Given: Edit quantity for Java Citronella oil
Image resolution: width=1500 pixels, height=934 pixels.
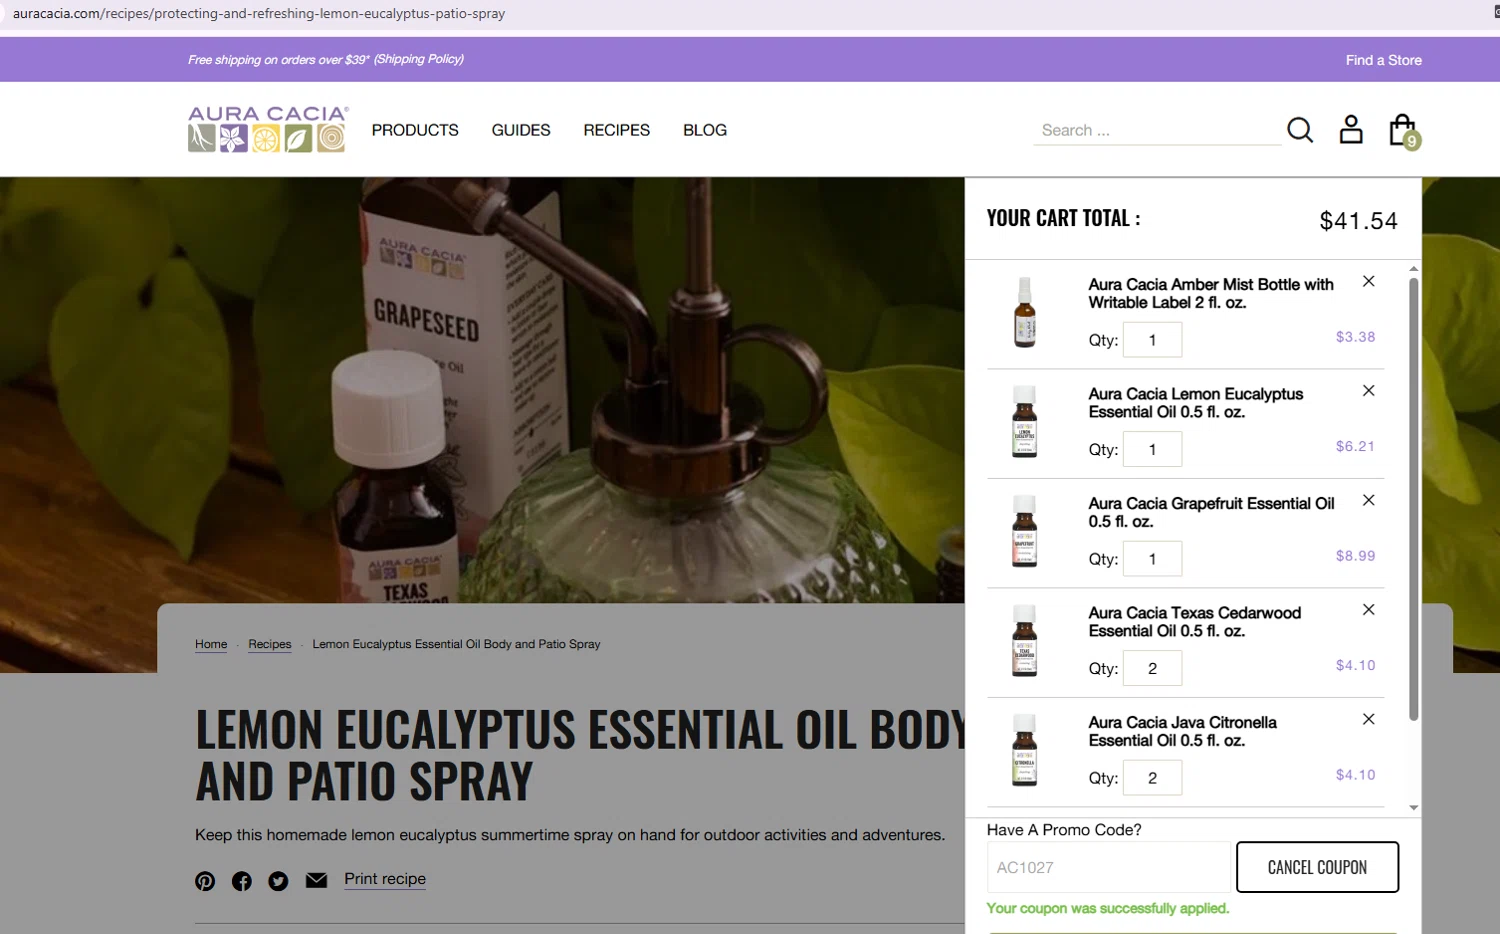Looking at the screenshot, I should click(x=1152, y=778).
